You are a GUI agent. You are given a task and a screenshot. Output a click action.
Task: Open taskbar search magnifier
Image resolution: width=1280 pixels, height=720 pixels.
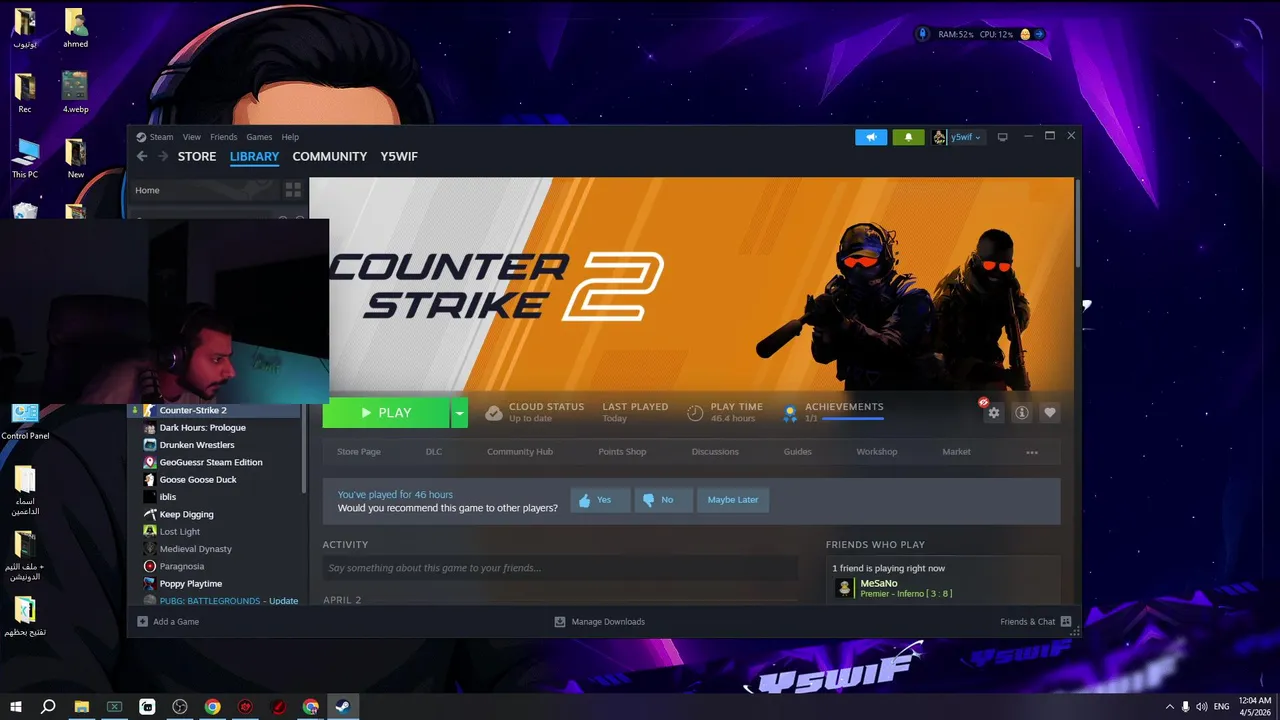pos(48,706)
